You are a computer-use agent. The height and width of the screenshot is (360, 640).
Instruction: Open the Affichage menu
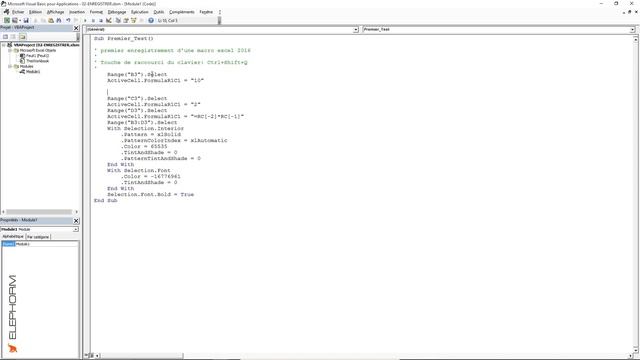coord(56,12)
